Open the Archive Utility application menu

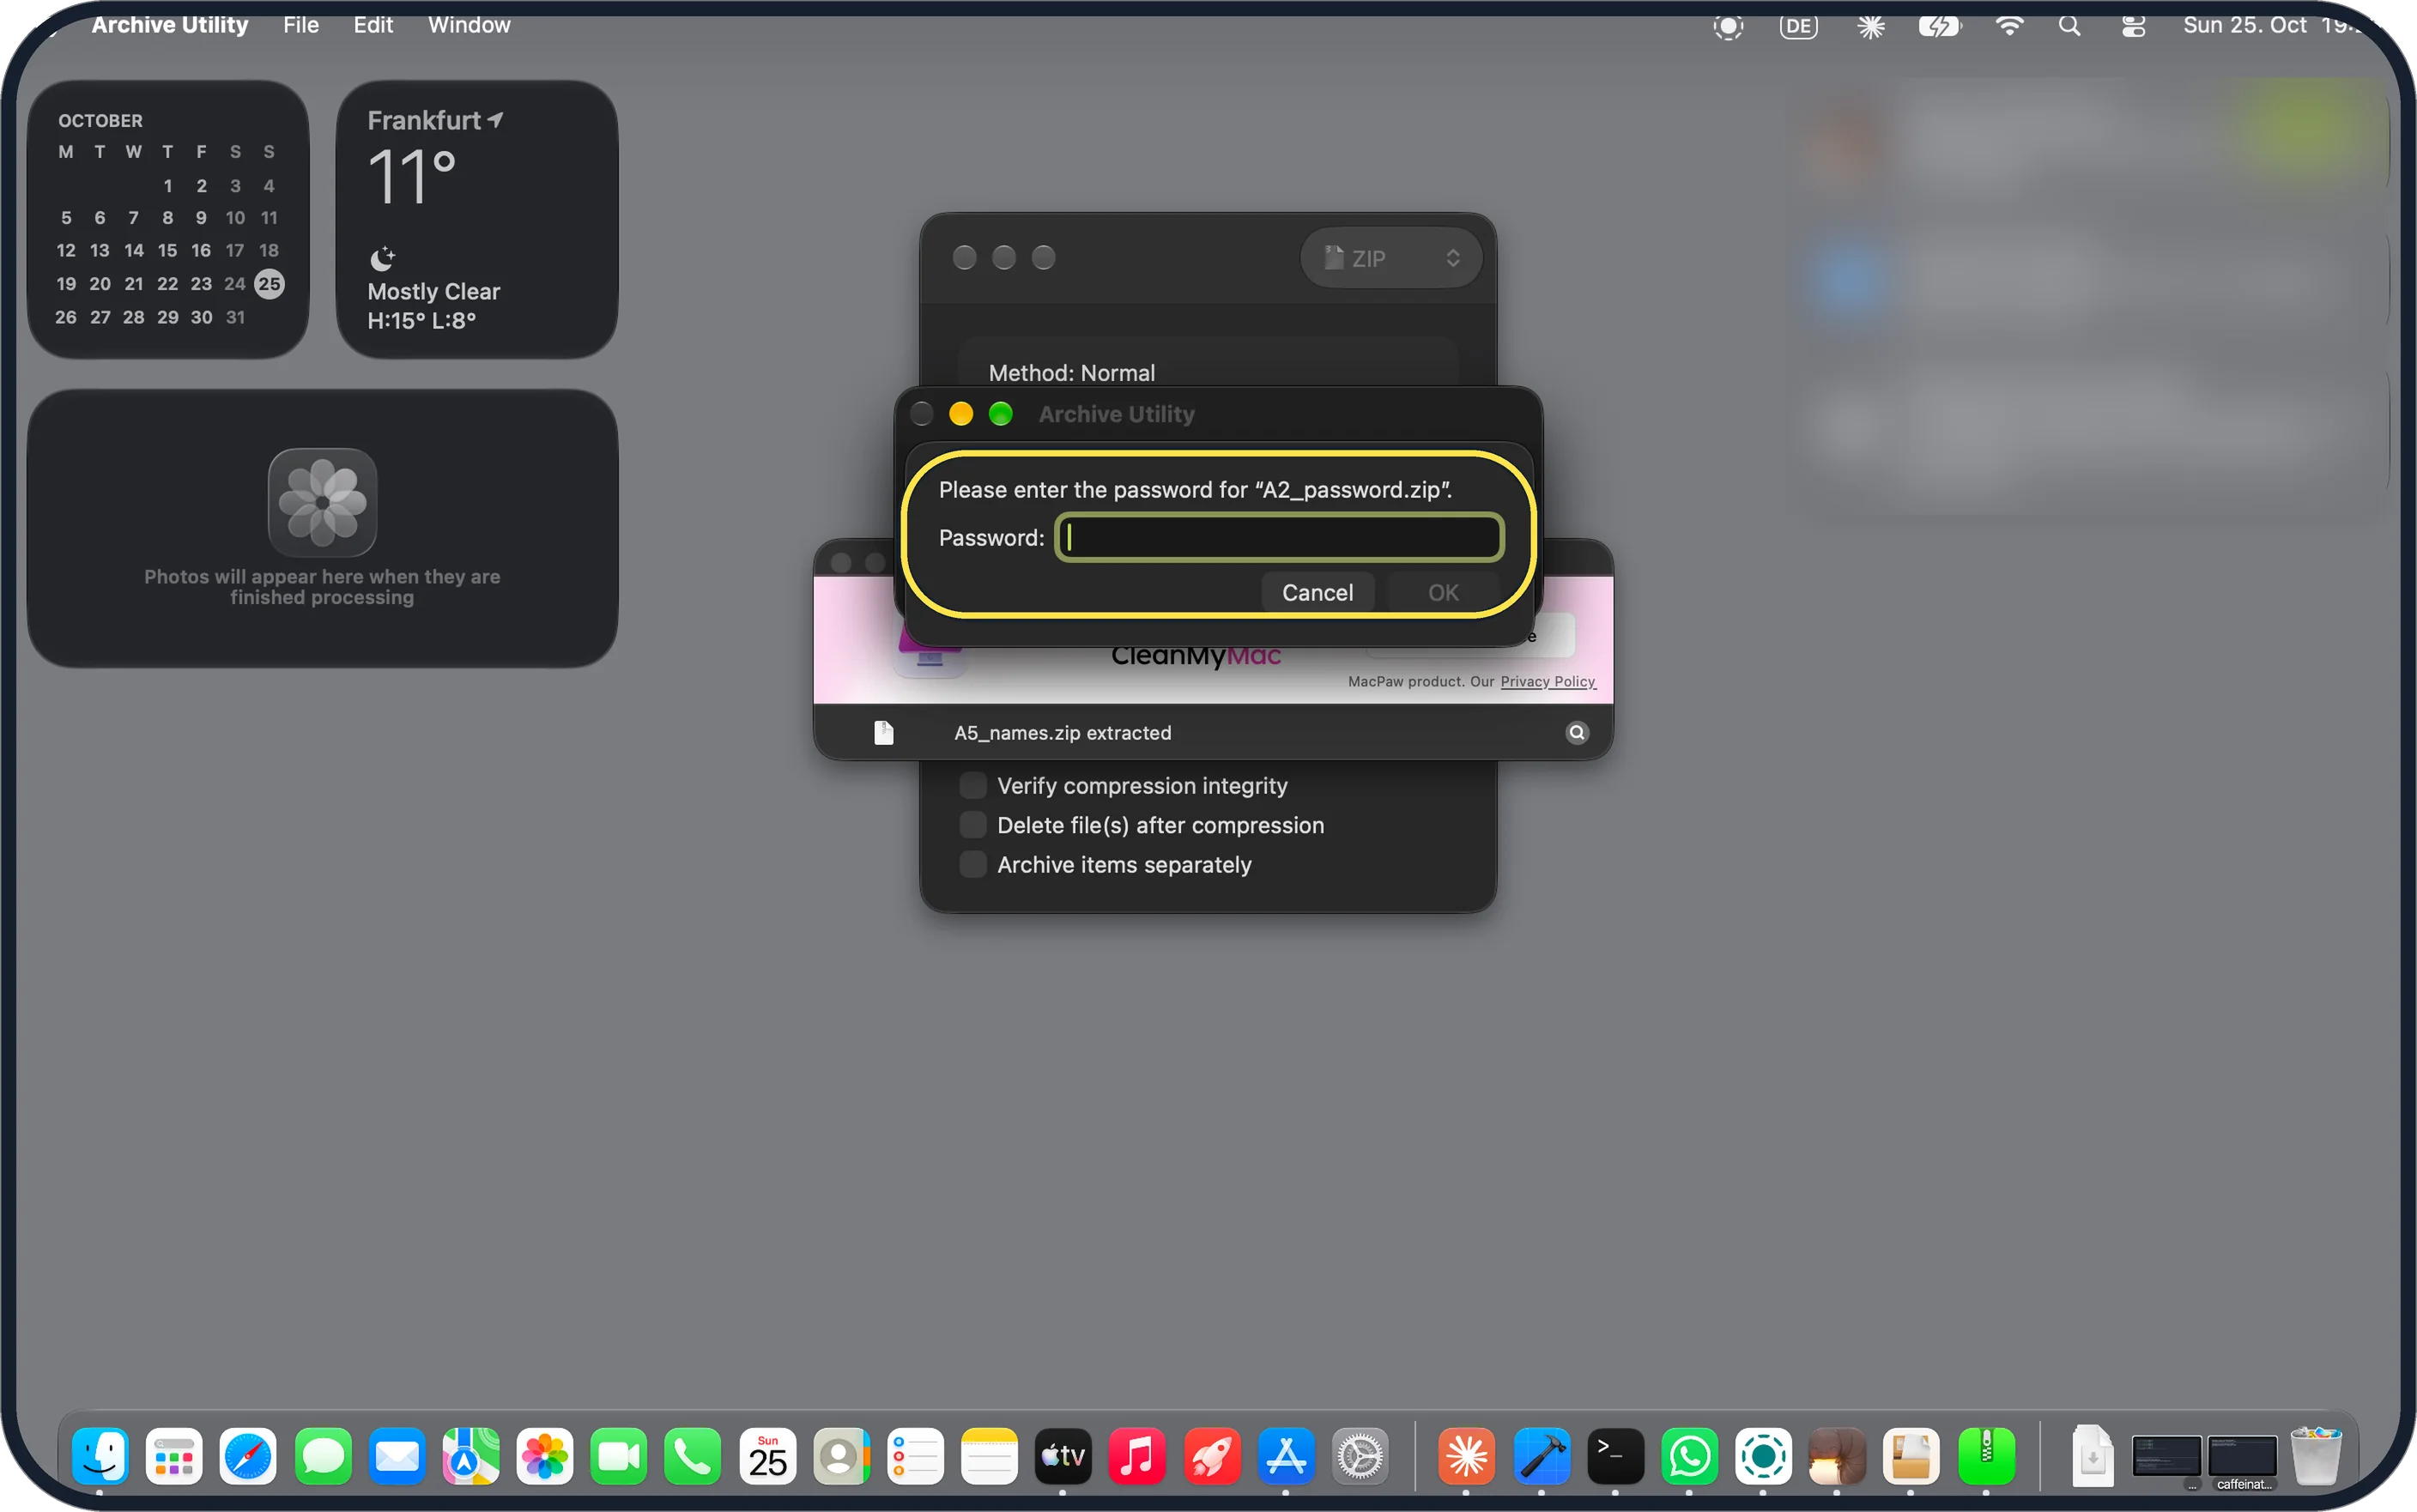[170, 25]
